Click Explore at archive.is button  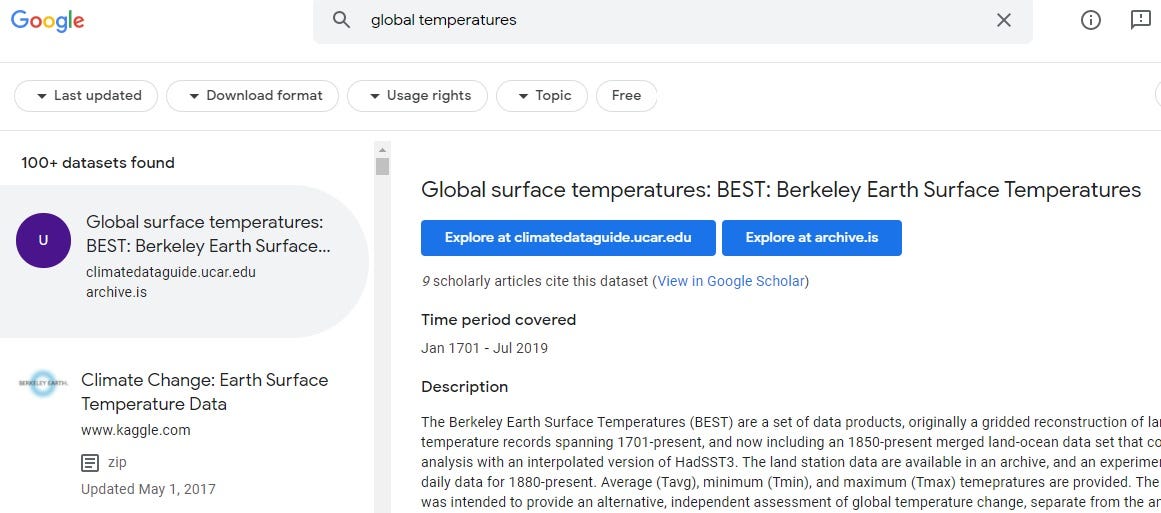pyautogui.click(x=811, y=238)
